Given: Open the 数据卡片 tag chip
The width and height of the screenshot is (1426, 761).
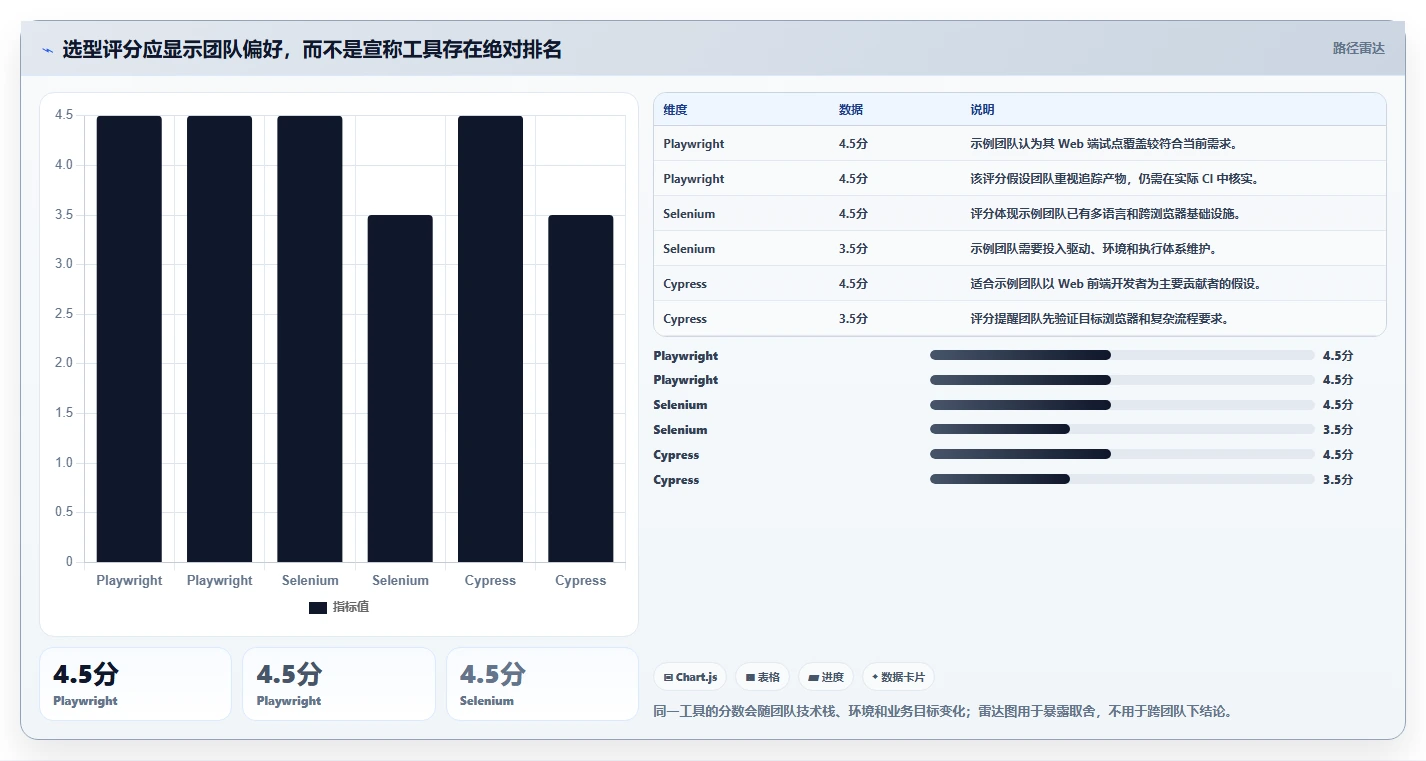Looking at the screenshot, I should tap(898, 677).
